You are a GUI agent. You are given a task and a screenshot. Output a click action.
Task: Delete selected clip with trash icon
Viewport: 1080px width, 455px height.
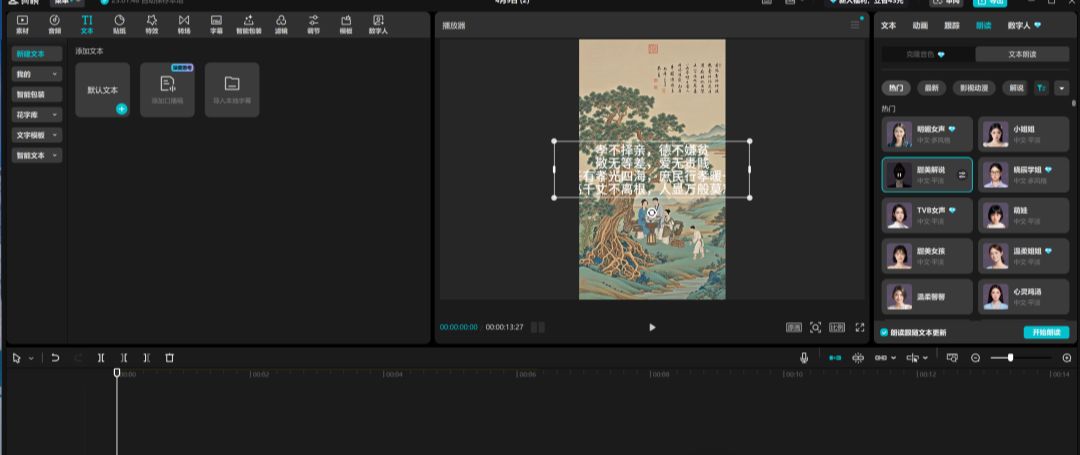click(x=169, y=358)
